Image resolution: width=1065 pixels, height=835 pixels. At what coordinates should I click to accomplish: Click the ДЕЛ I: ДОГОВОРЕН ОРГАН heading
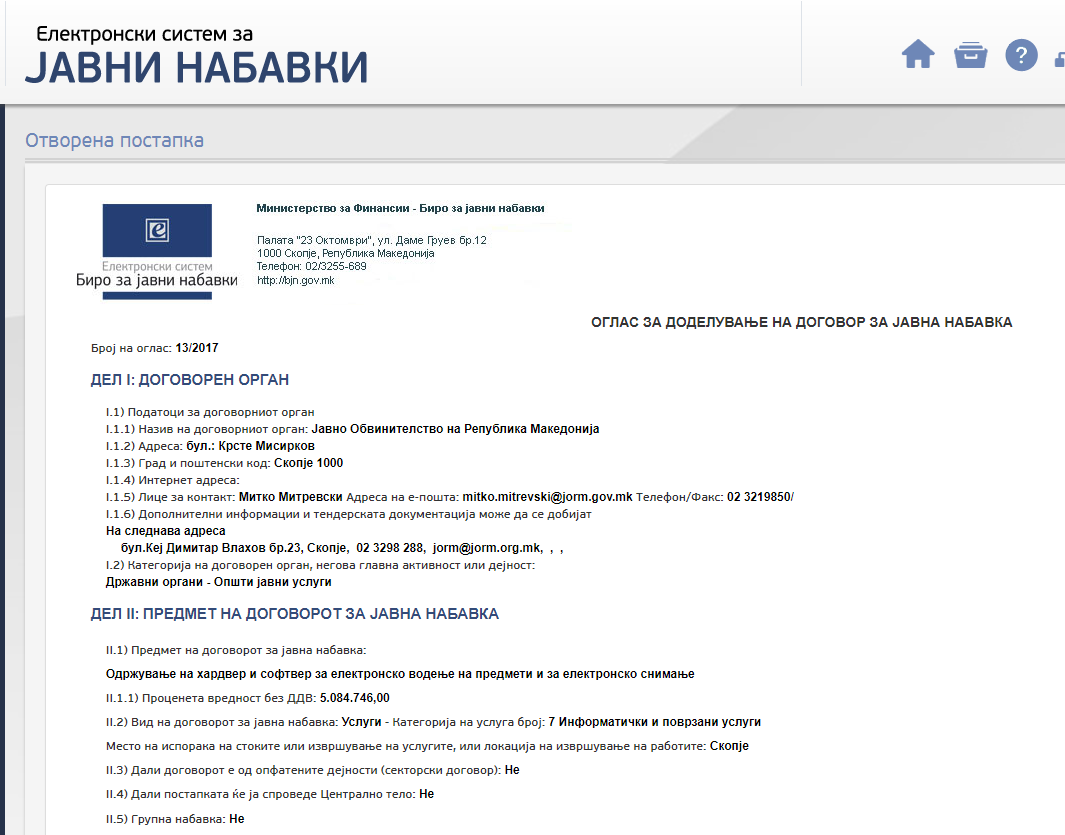(x=190, y=380)
